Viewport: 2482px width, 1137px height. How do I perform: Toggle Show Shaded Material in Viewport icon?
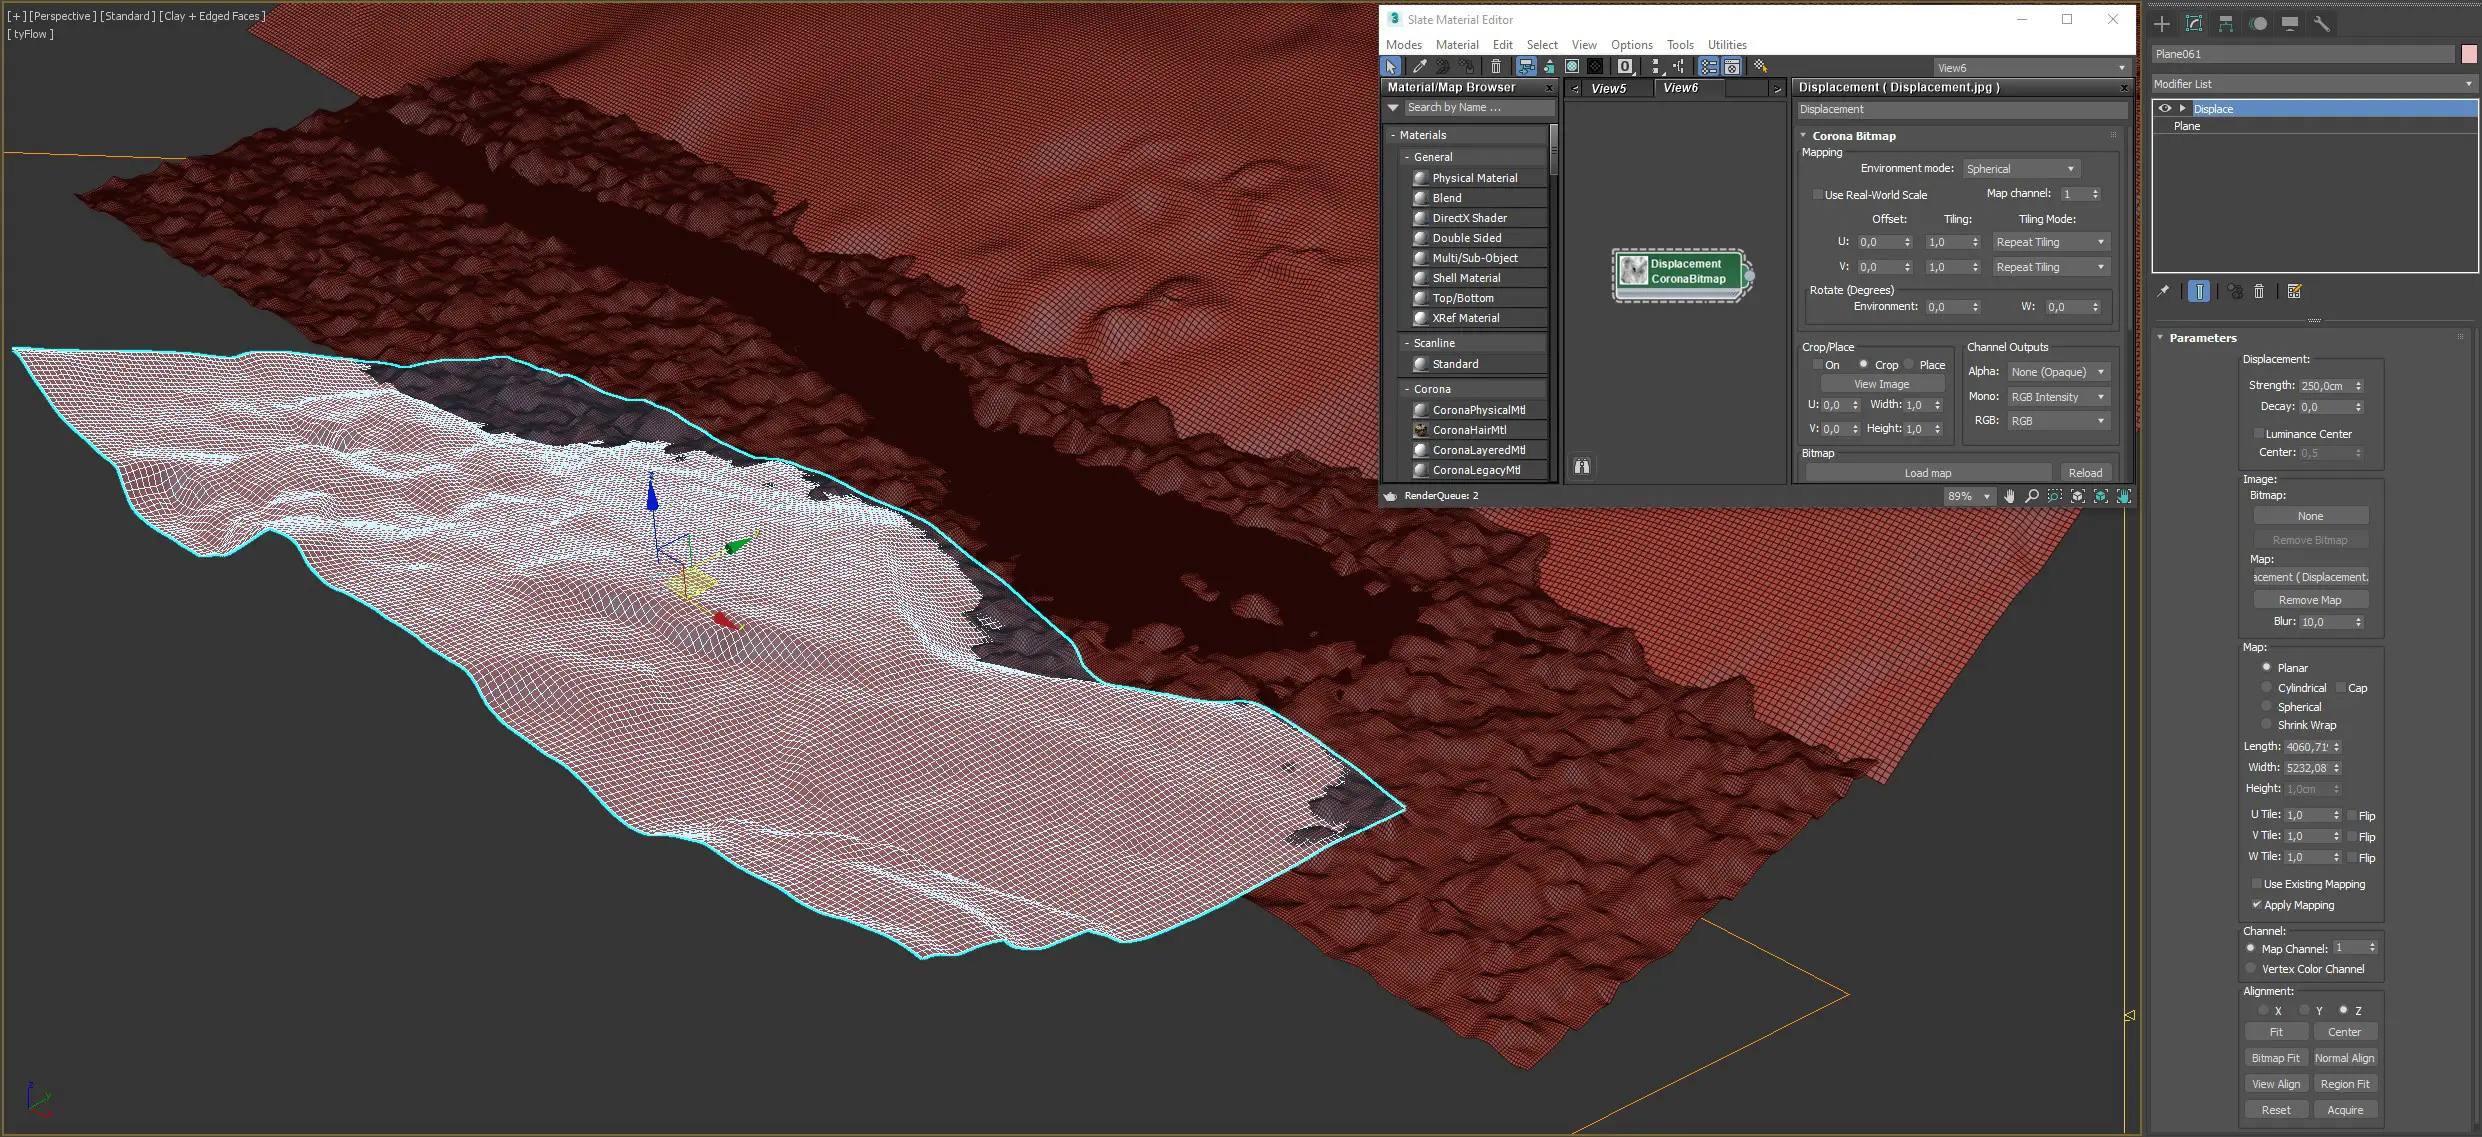[1571, 66]
